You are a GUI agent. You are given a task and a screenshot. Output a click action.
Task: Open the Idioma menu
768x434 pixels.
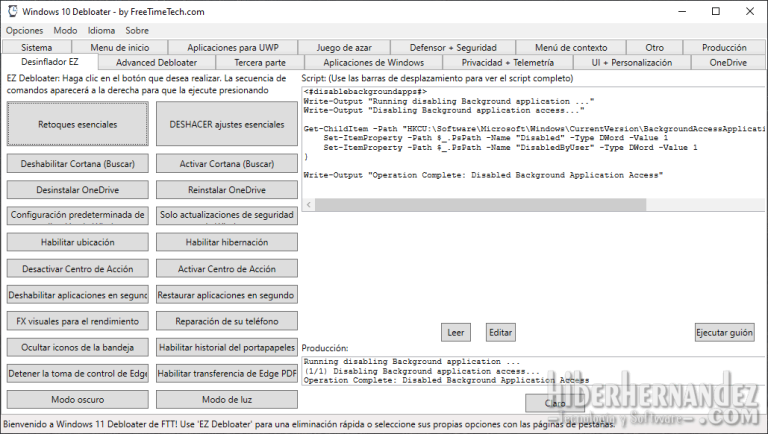coord(101,31)
